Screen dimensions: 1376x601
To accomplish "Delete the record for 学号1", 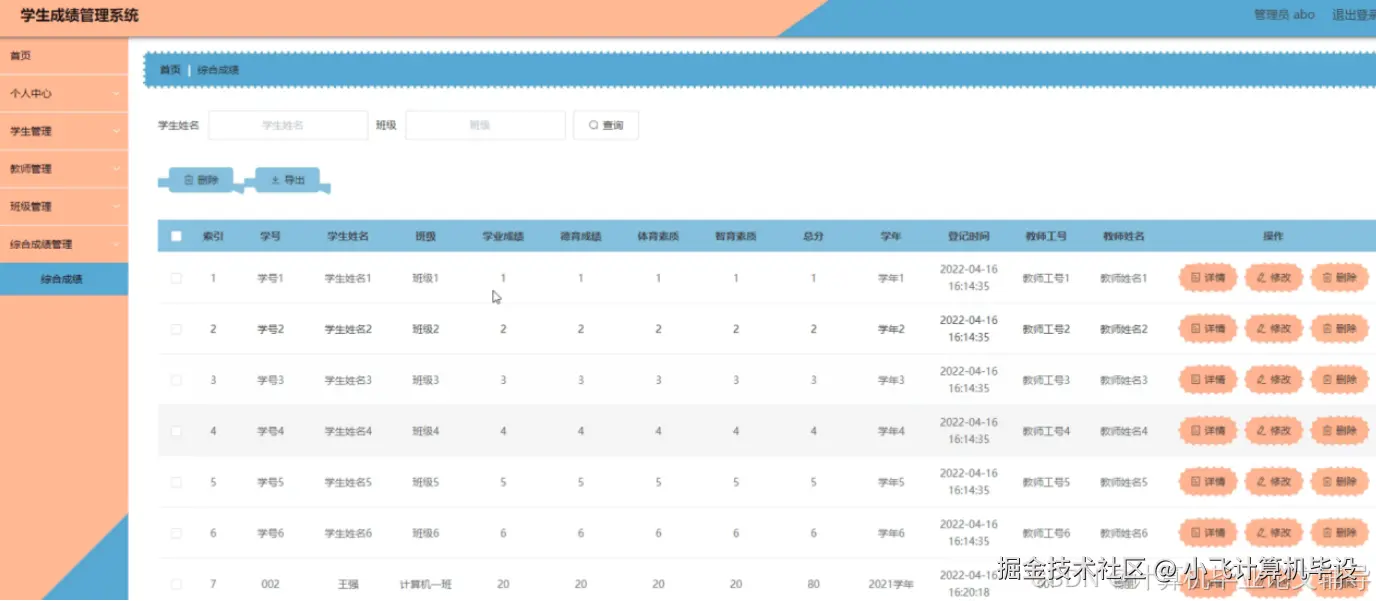I will (1339, 278).
